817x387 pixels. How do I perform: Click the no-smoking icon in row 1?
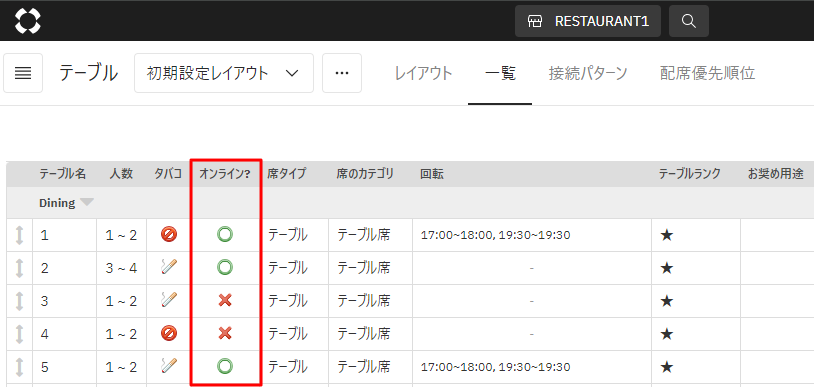tap(169, 234)
